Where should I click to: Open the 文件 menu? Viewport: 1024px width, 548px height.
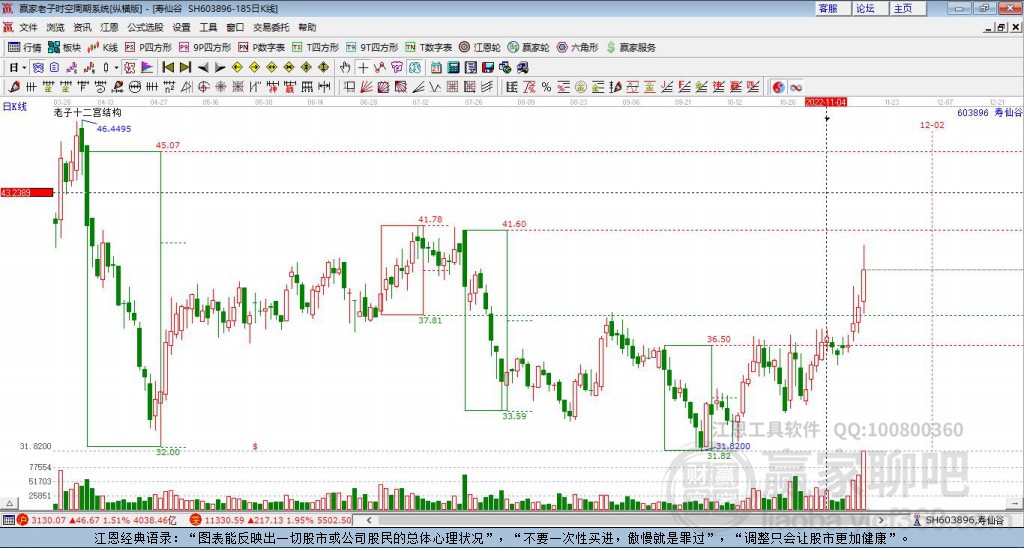[29, 27]
